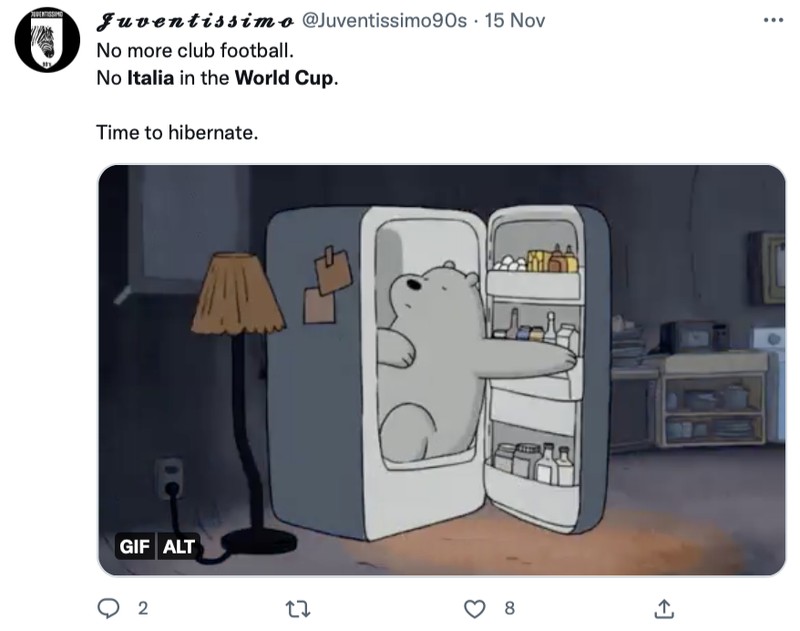
Task: Show the ALT image description badge
Action: (179, 546)
